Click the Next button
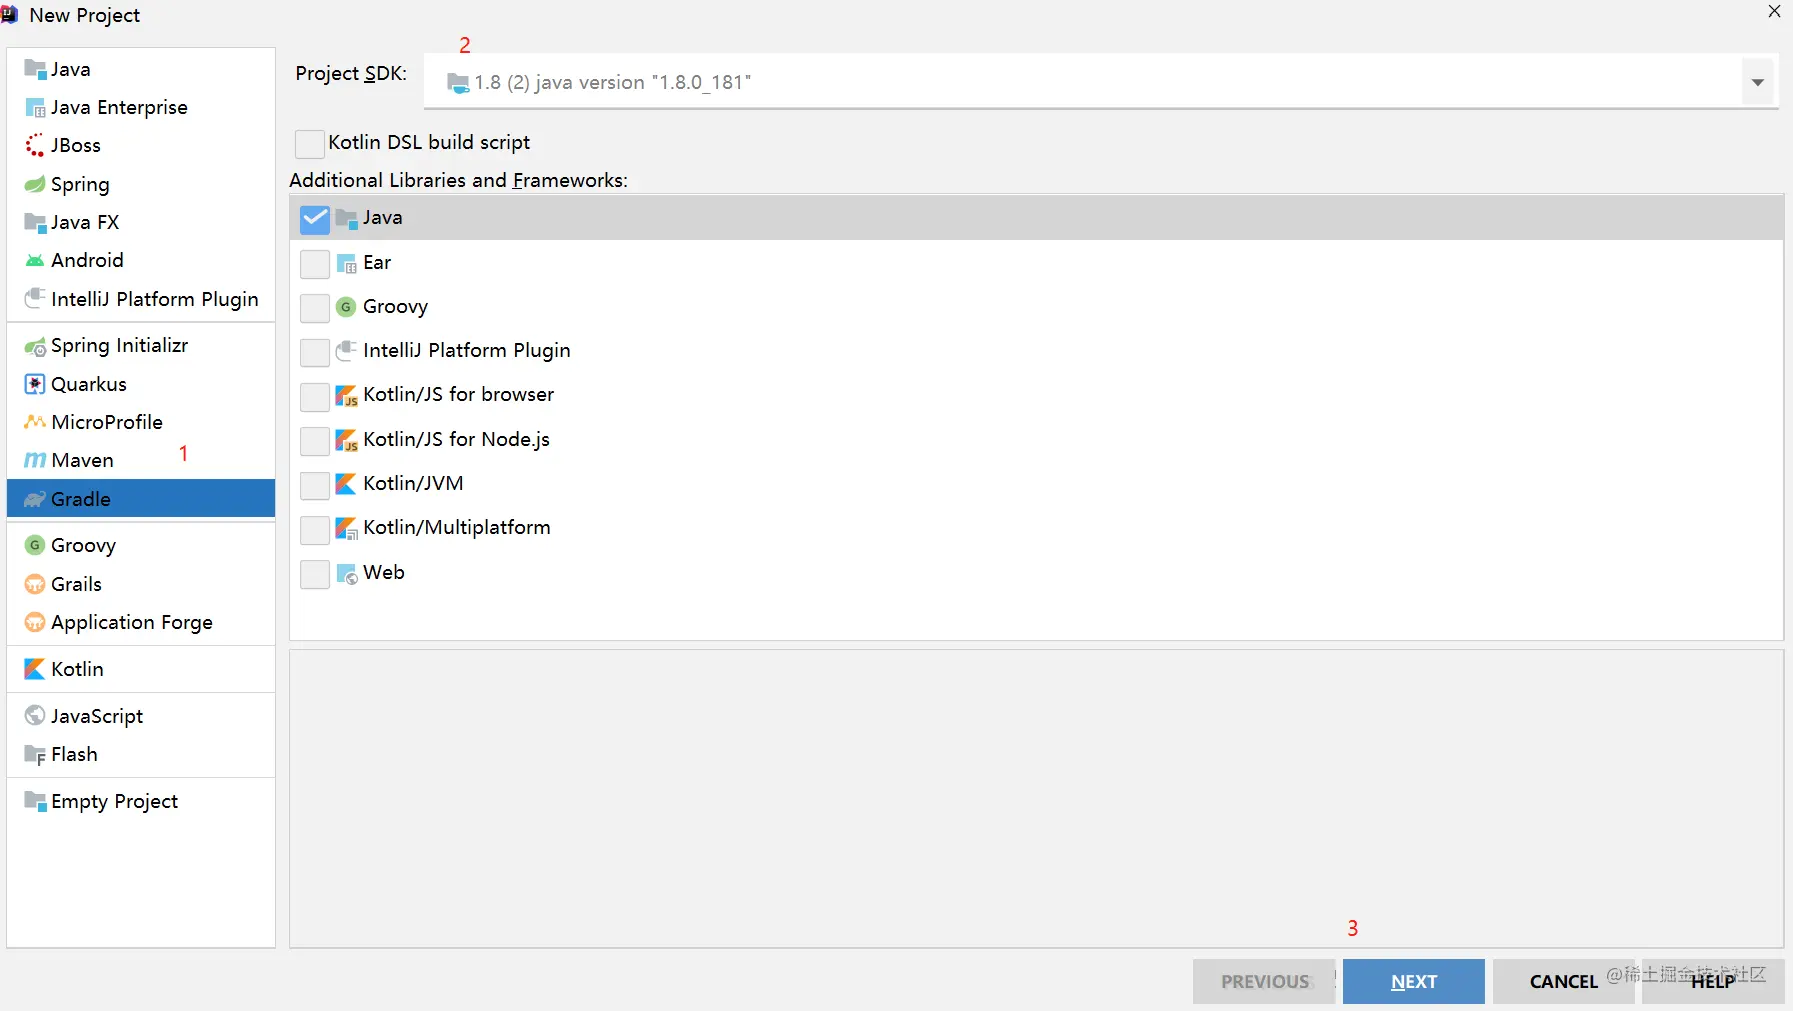 1413,981
